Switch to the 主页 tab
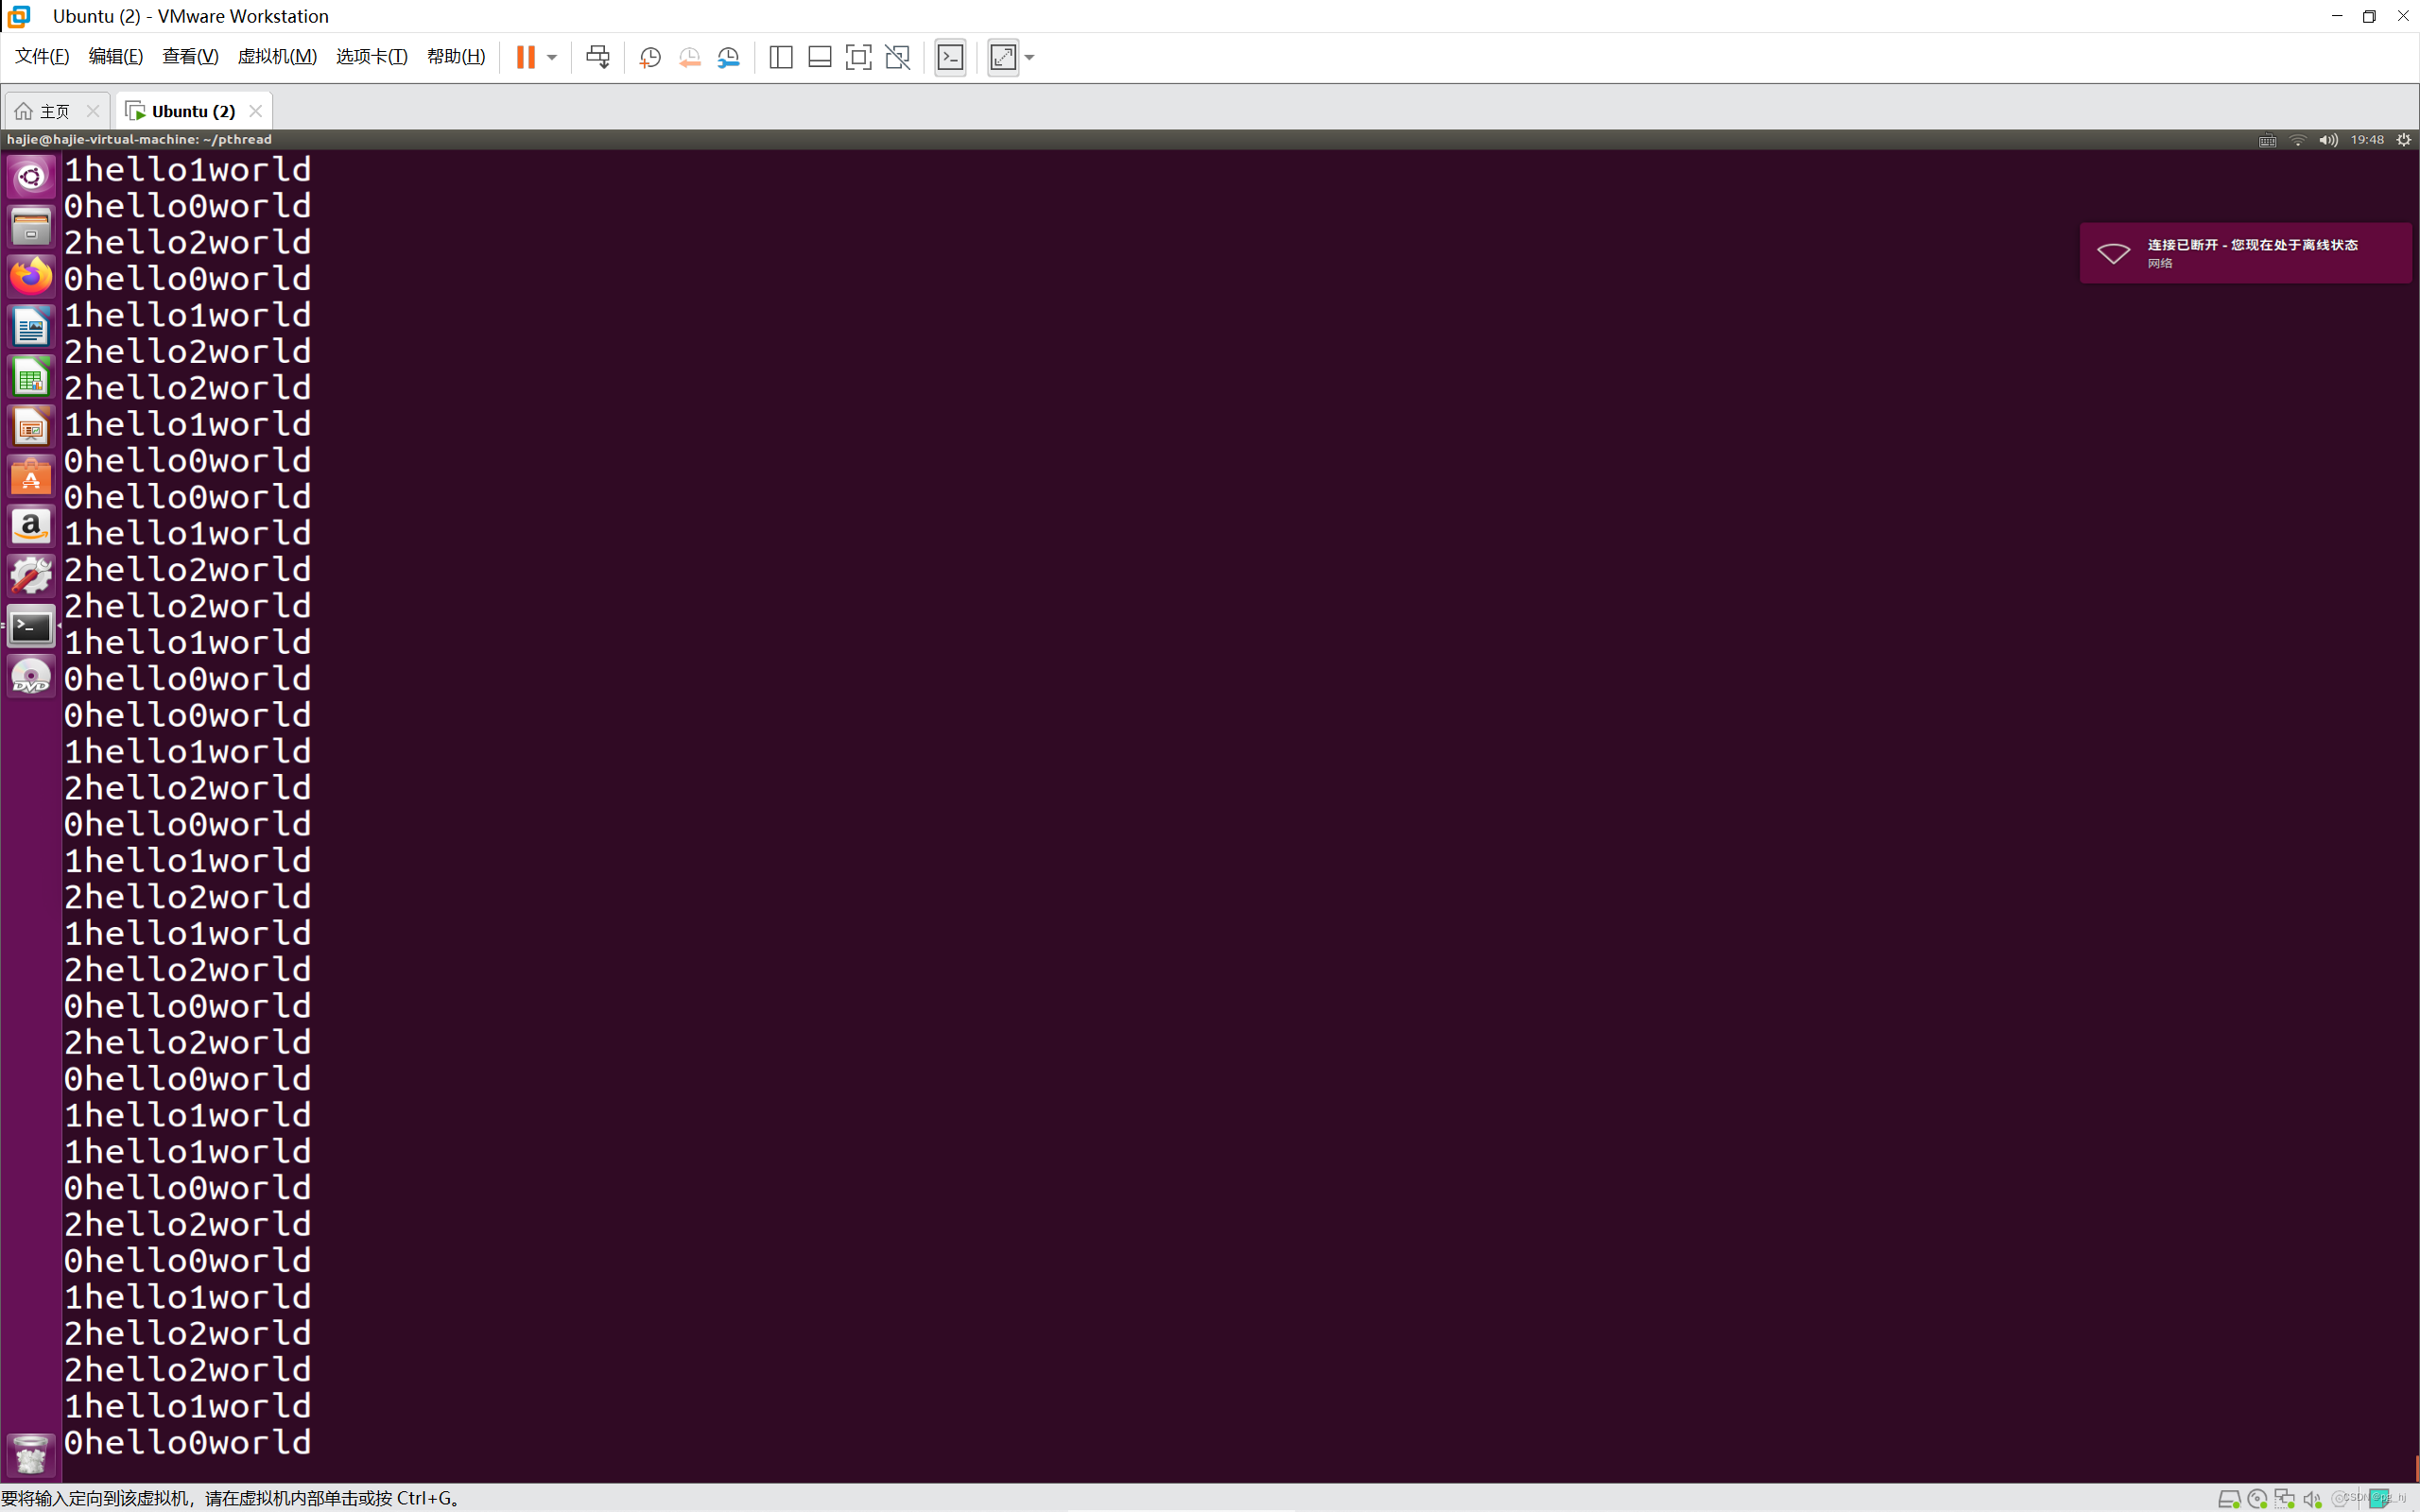 (x=55, y=110)
